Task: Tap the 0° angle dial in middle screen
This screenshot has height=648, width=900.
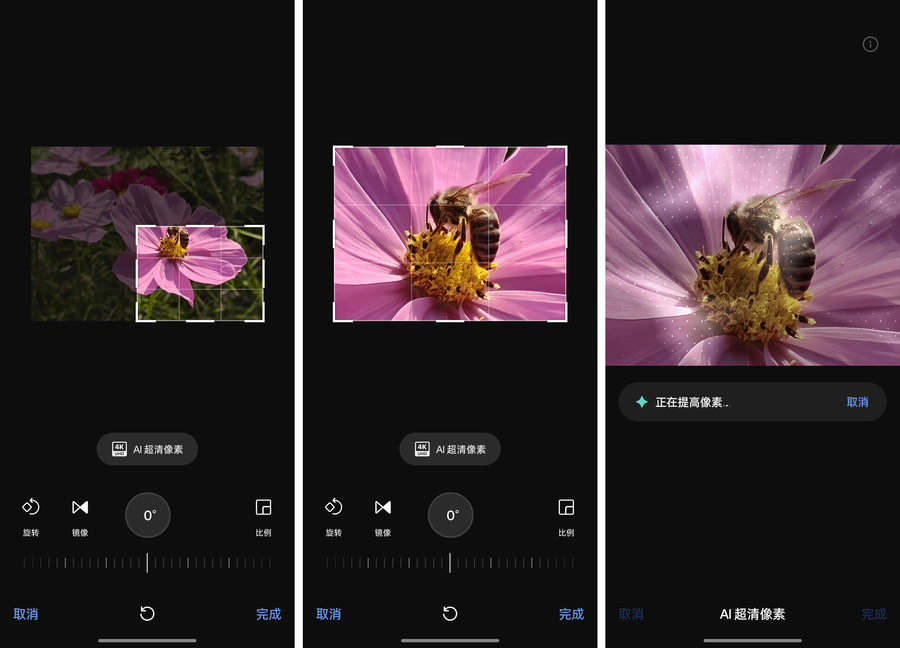Action: (x=451, y=515)
